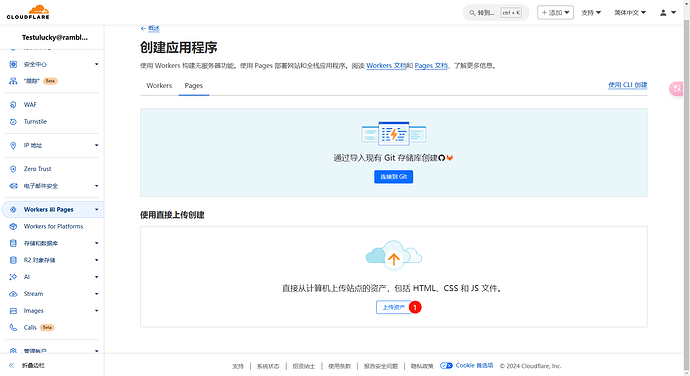Open the 招贤纳士 careers footer link

[x=304, y=366]
